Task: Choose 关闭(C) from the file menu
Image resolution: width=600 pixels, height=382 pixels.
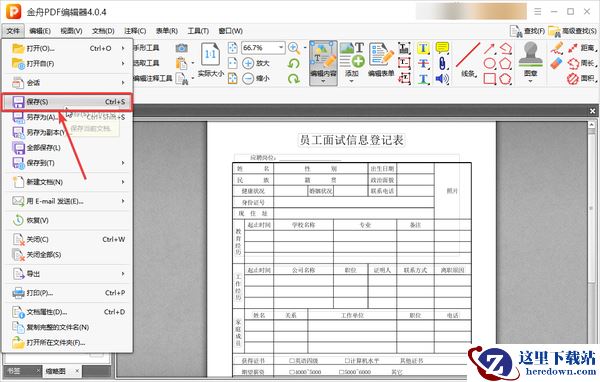Action: [x=68, y=240]
